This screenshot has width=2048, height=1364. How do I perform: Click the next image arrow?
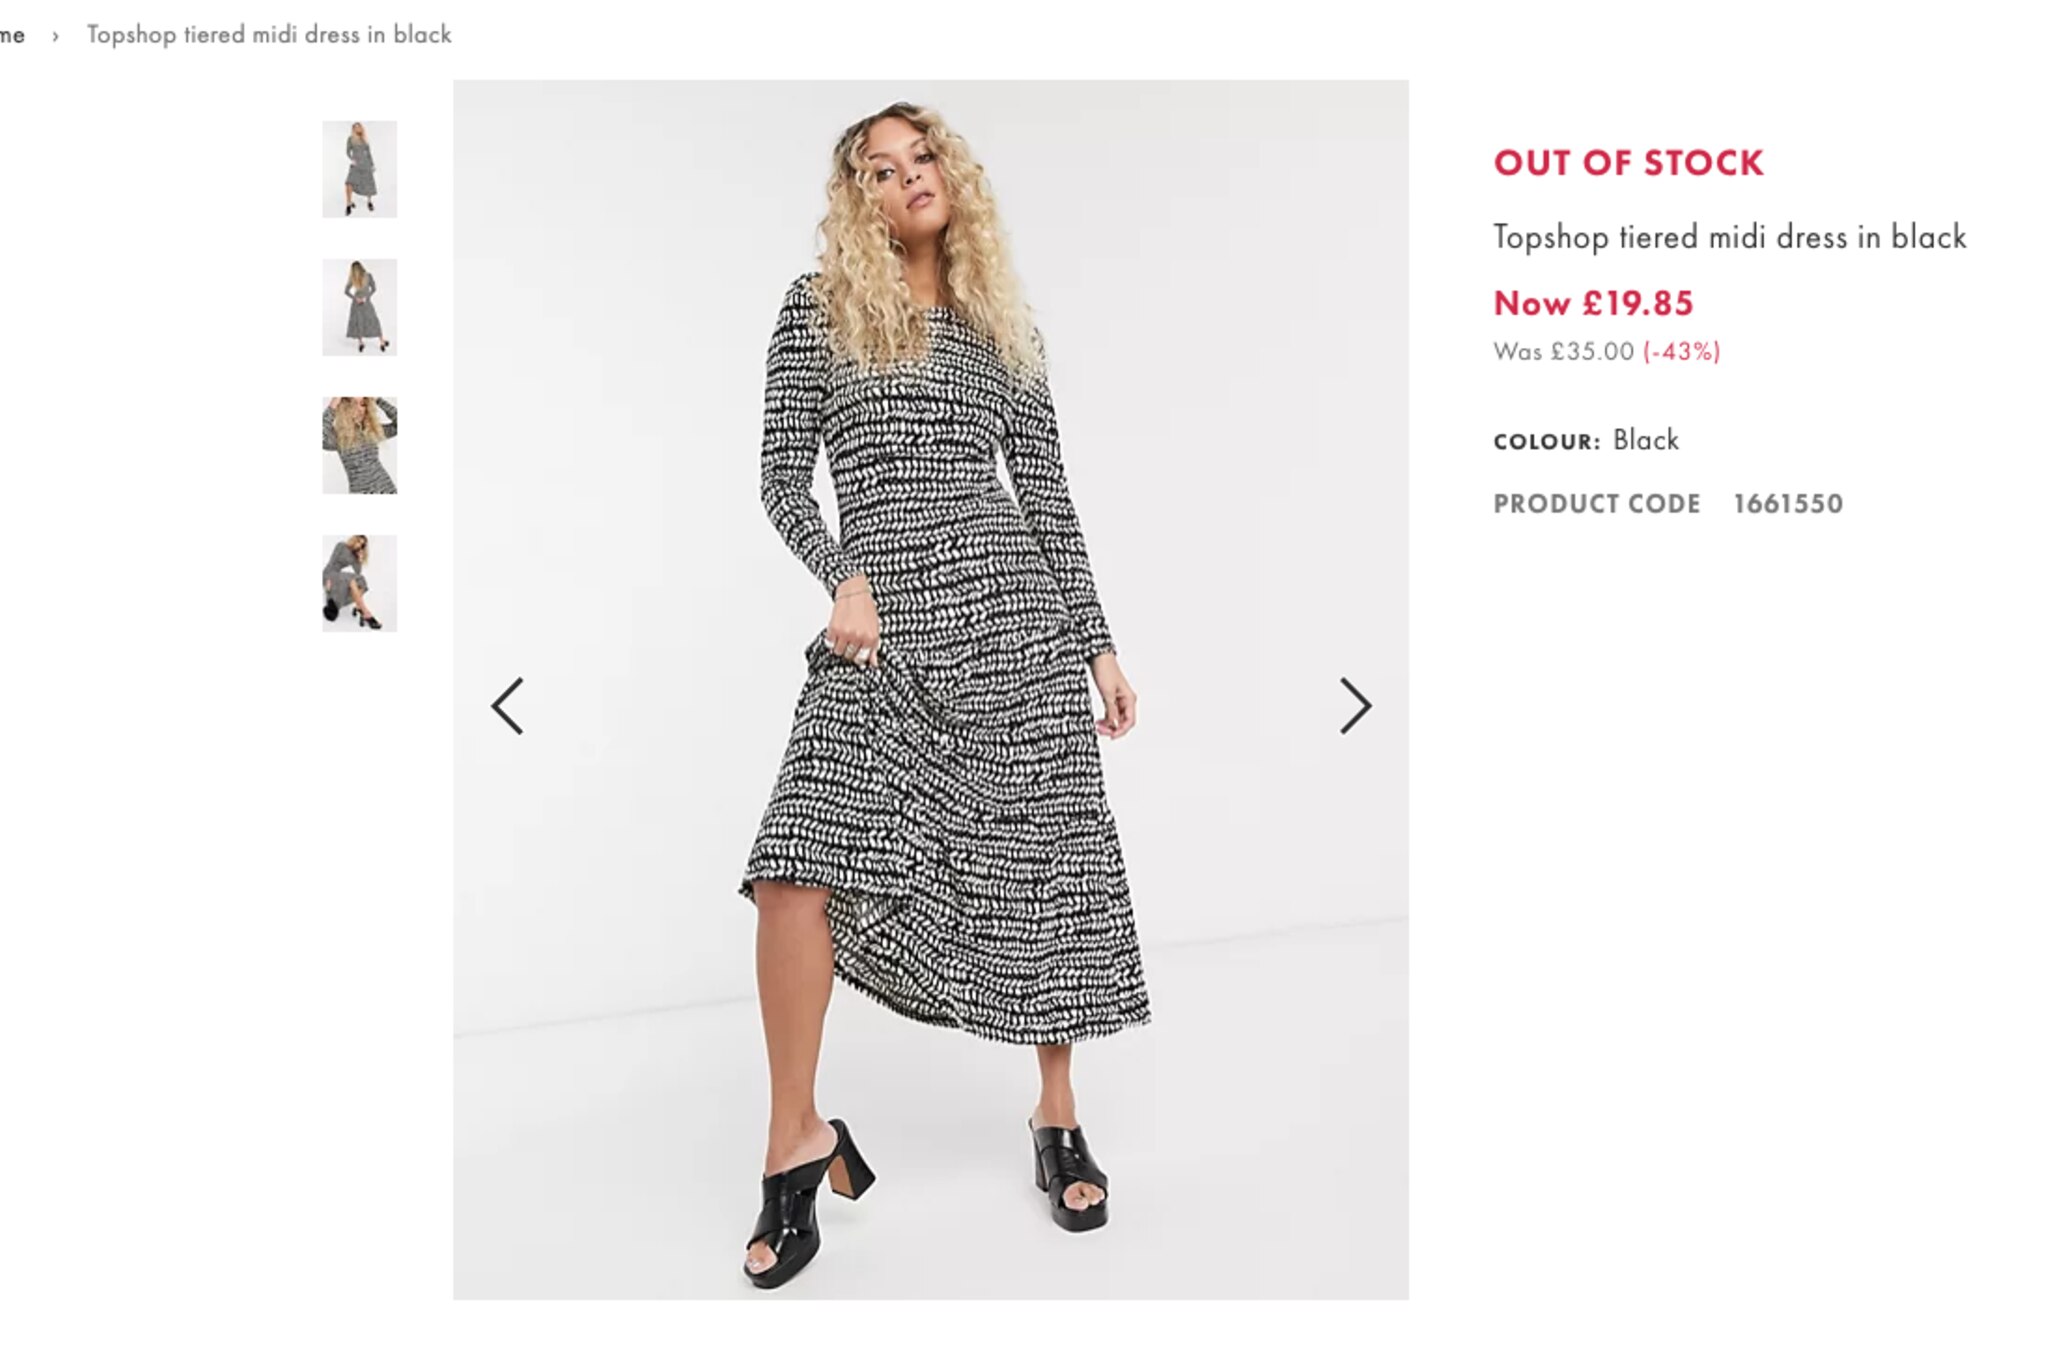coord(1355,706)
